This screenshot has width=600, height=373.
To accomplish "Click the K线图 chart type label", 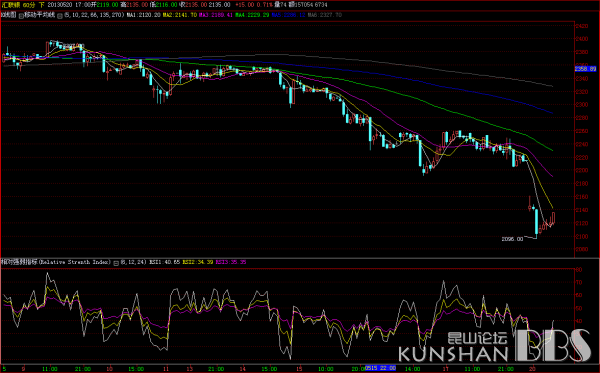I will [x=9, y=15].
